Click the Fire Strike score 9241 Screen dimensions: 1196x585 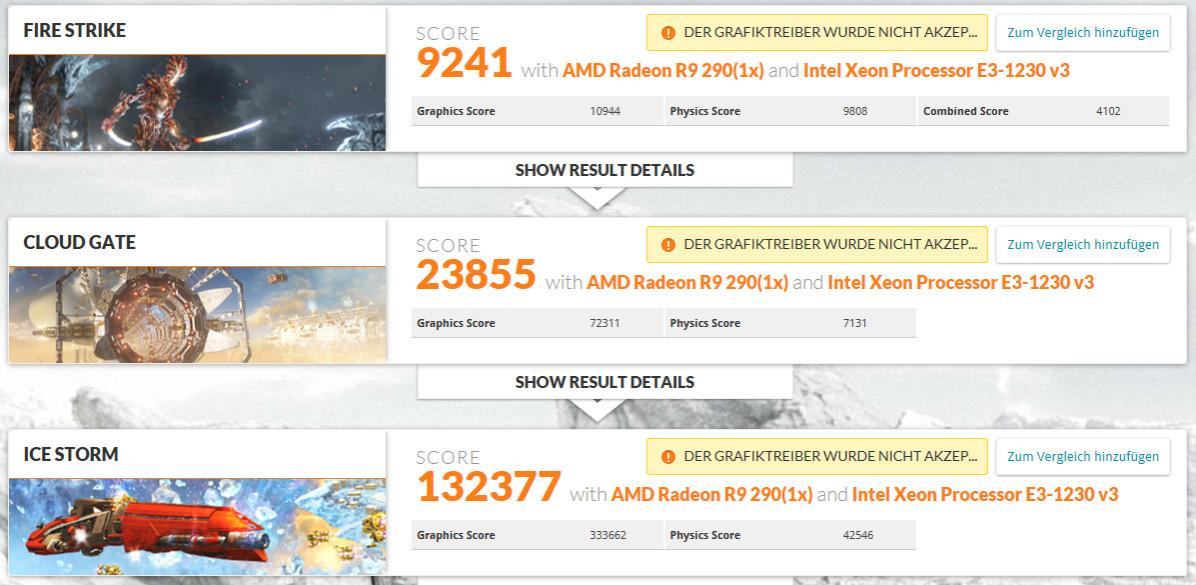[x=464, y=63]
